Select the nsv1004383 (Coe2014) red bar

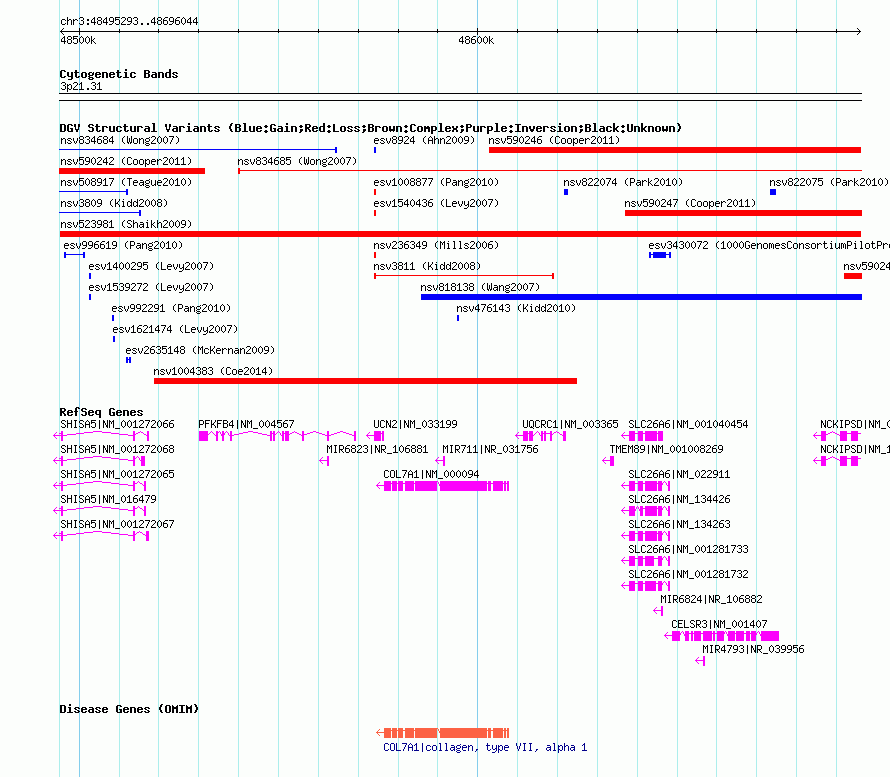pyautogui.click(x=366, y=381)
